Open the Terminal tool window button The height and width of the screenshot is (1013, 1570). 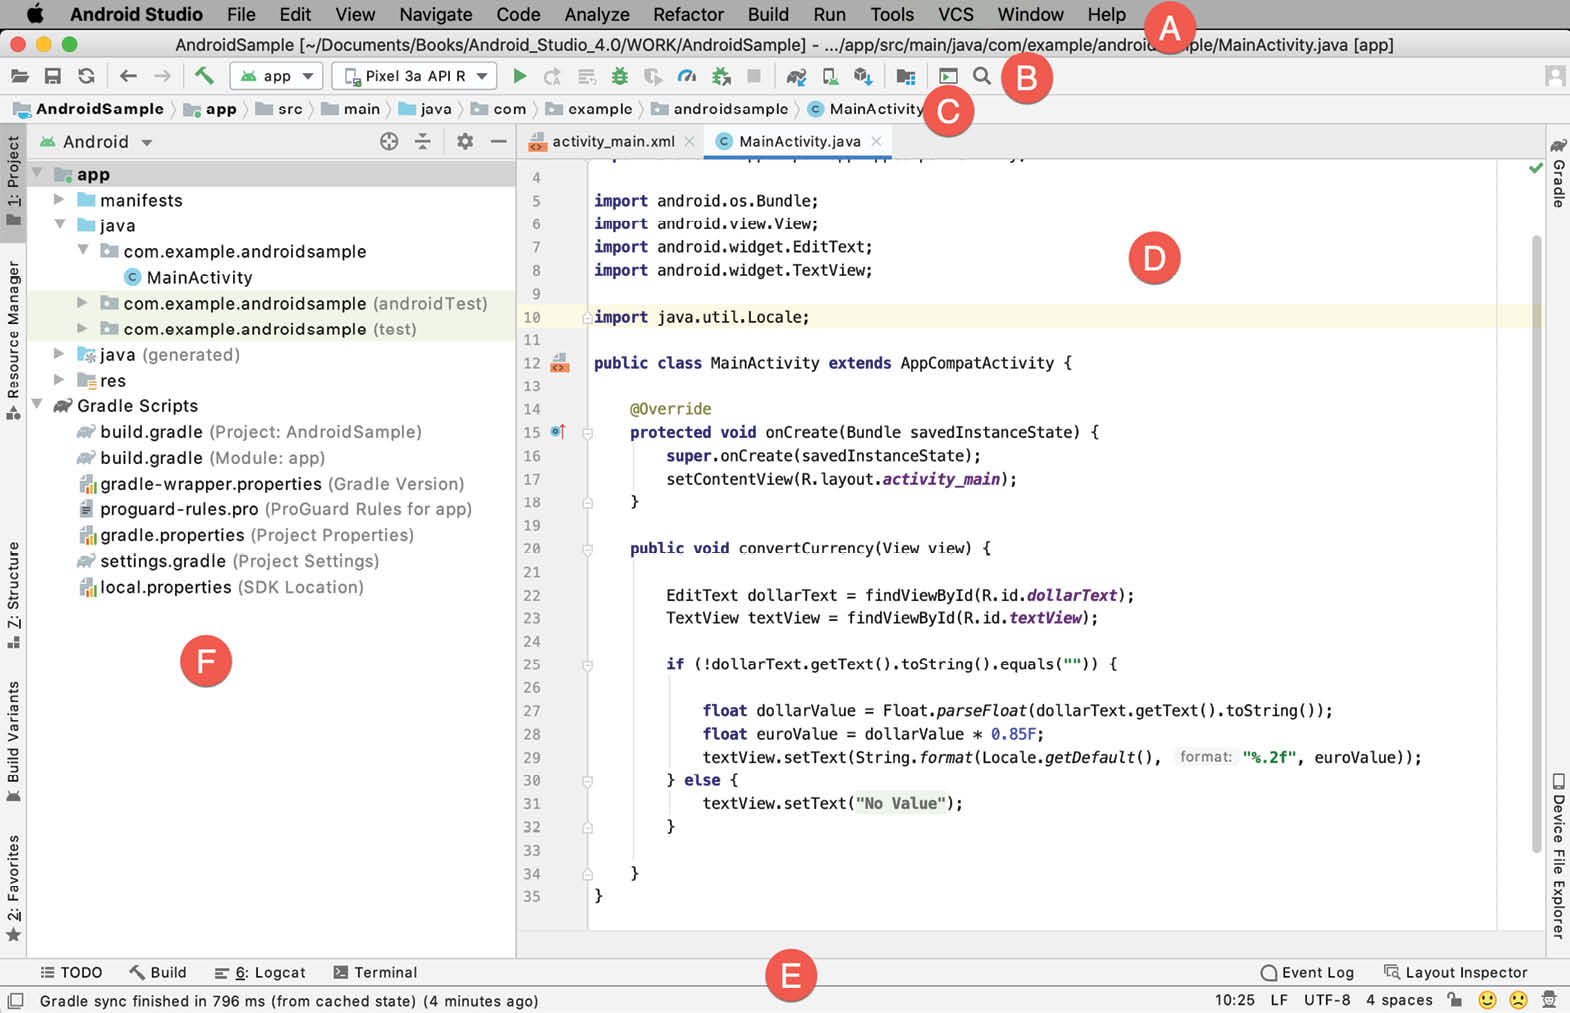[x=375, y=972]
